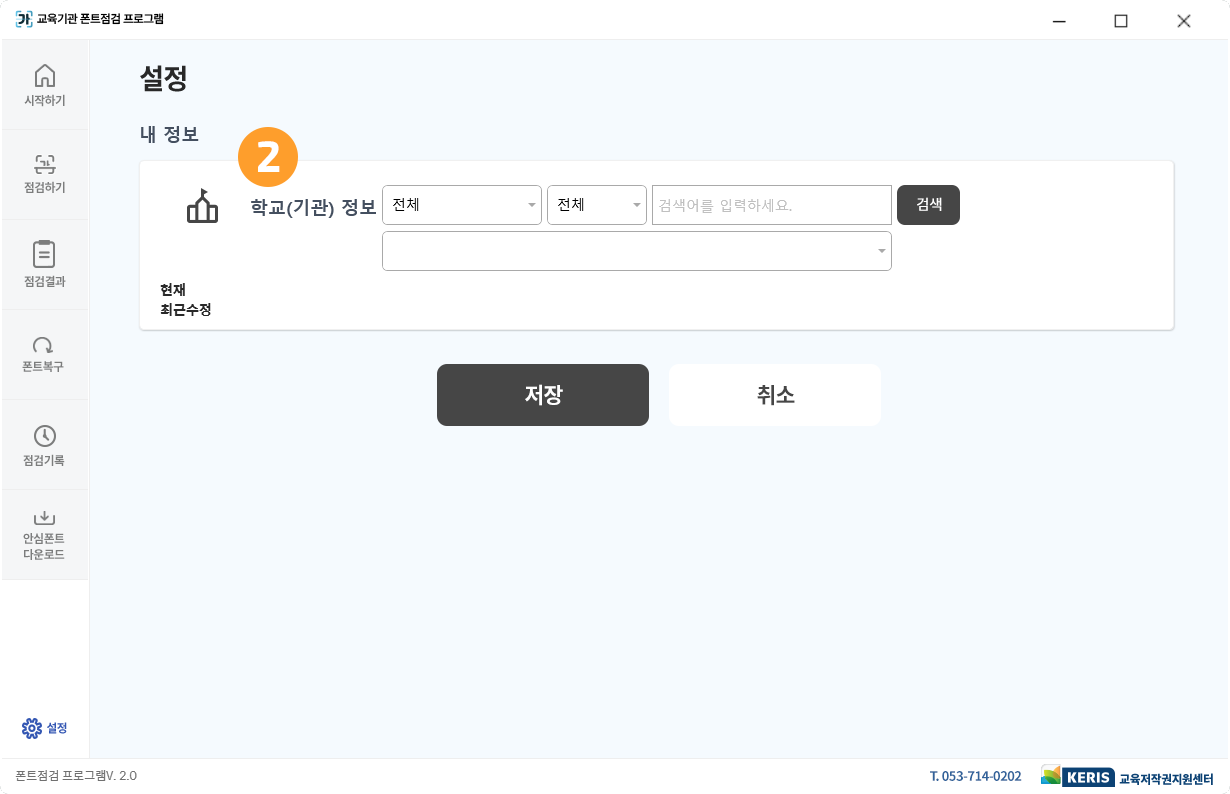
Task: Open the 폰트복구 font recovery tool
Action: [45, 353]
